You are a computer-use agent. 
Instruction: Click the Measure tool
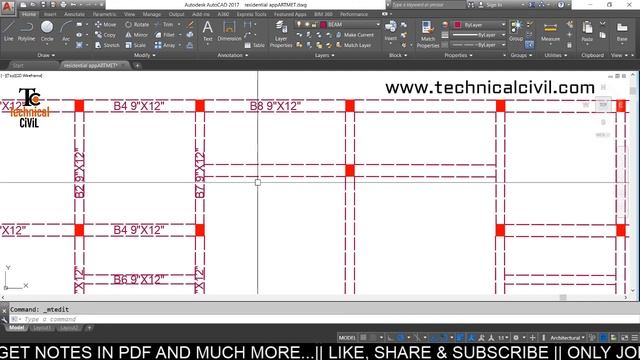click(550, 32)
